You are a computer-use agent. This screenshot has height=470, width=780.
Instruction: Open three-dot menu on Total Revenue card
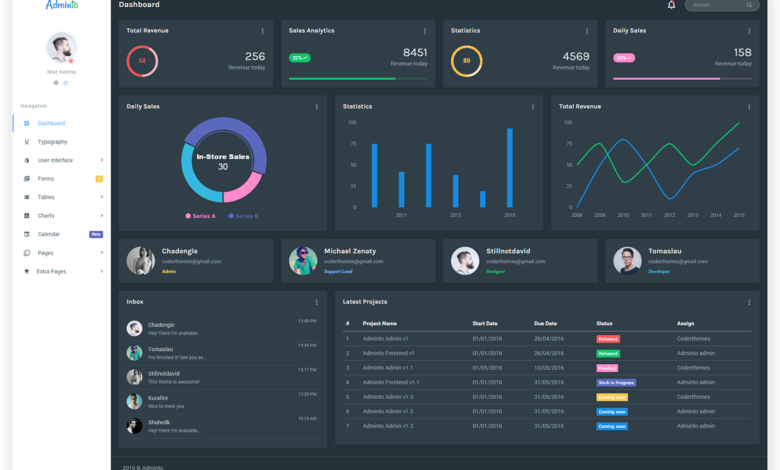click(263, 31)
